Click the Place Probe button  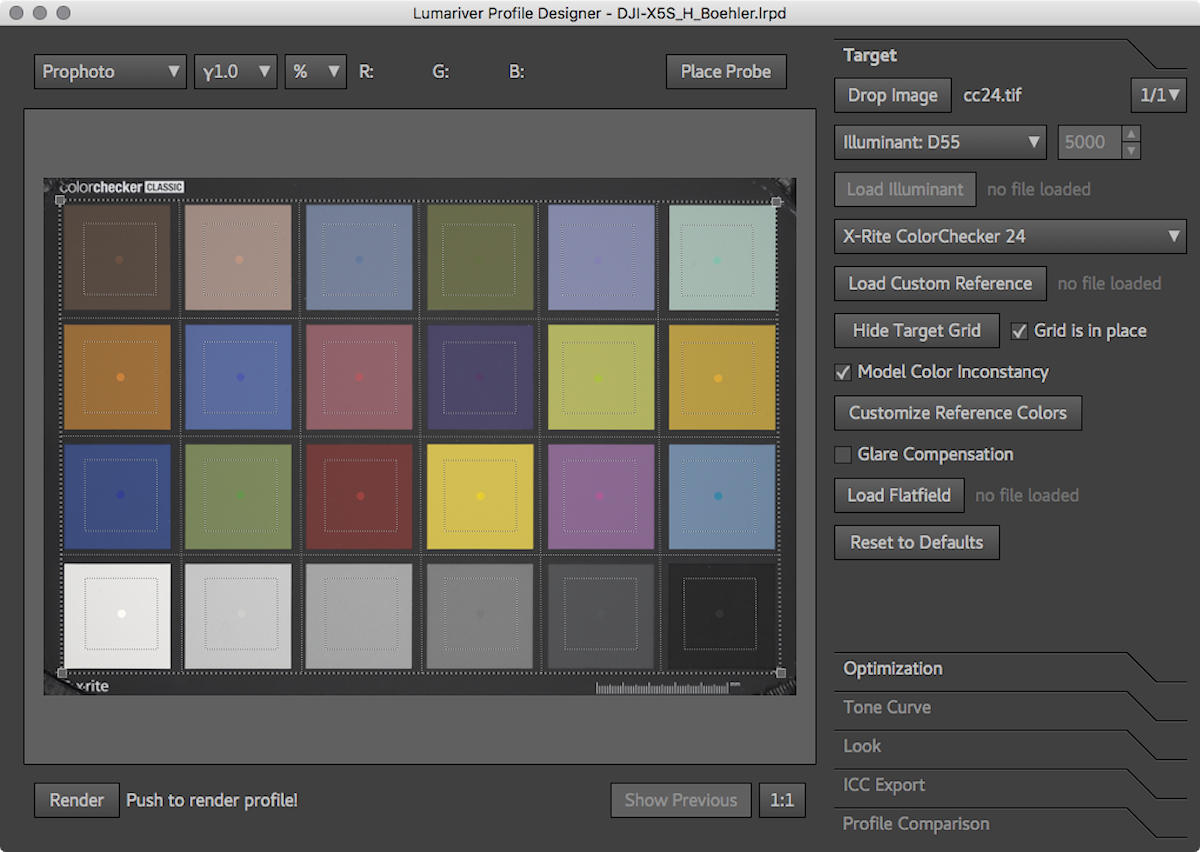click(x=725, y=72)
